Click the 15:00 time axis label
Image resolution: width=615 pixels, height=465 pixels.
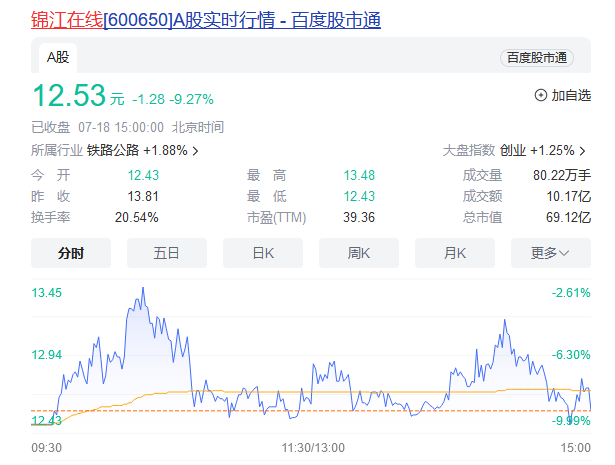[x=575, y=447]
